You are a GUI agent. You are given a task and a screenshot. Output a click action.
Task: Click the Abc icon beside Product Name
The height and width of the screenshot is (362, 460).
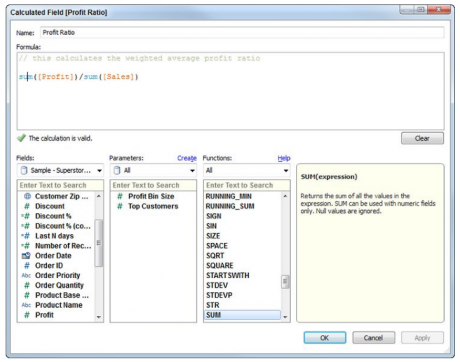point(26,305)
